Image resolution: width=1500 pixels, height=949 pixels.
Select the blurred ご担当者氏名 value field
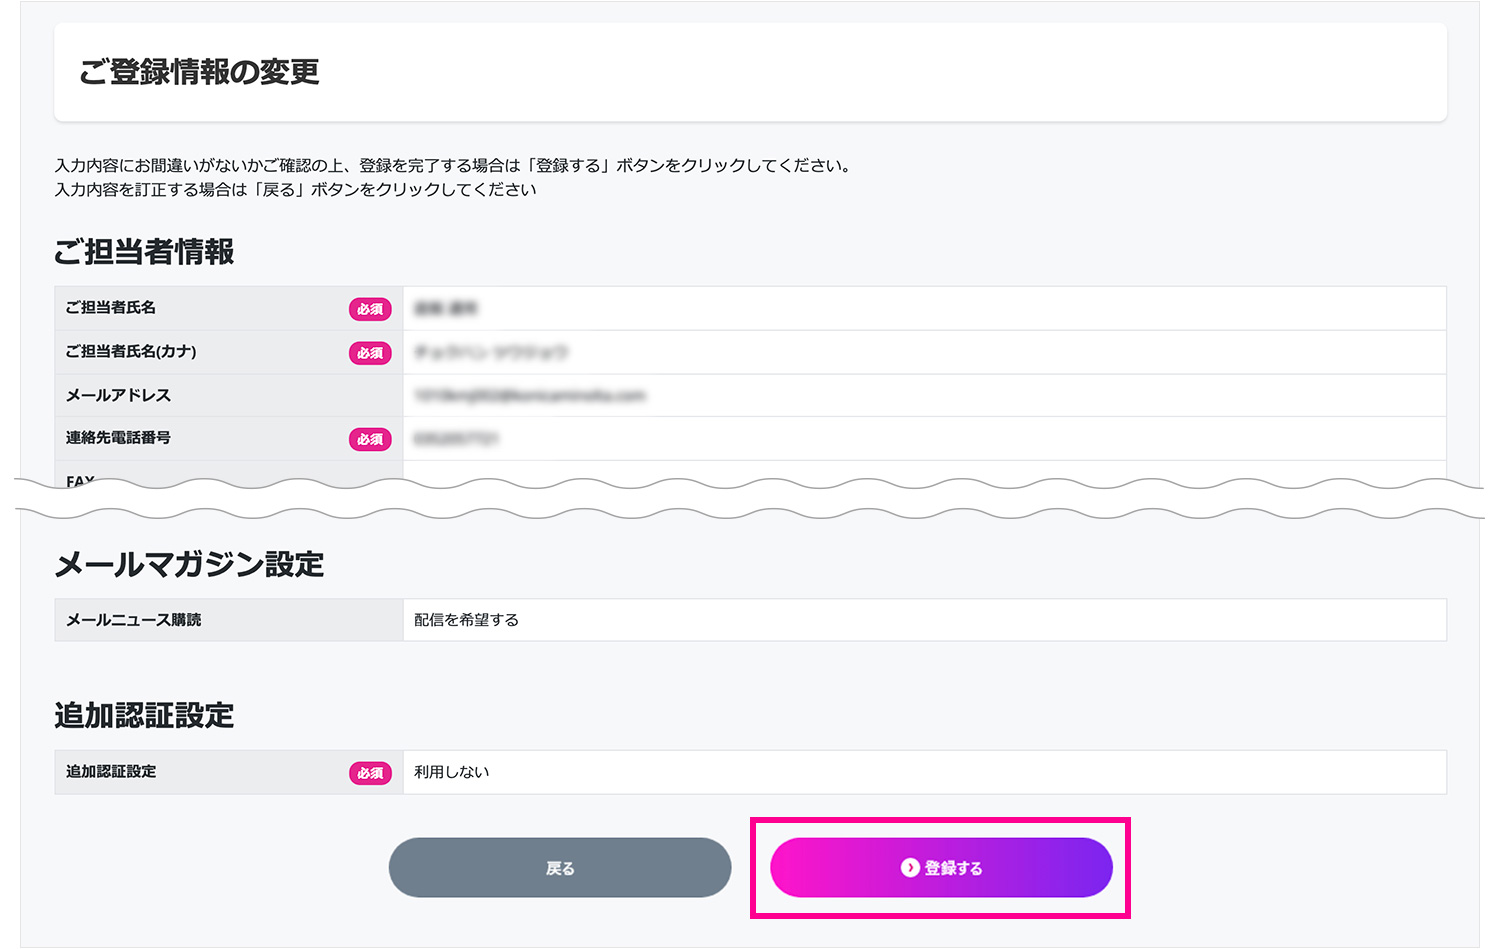click(x=446, y=309)
